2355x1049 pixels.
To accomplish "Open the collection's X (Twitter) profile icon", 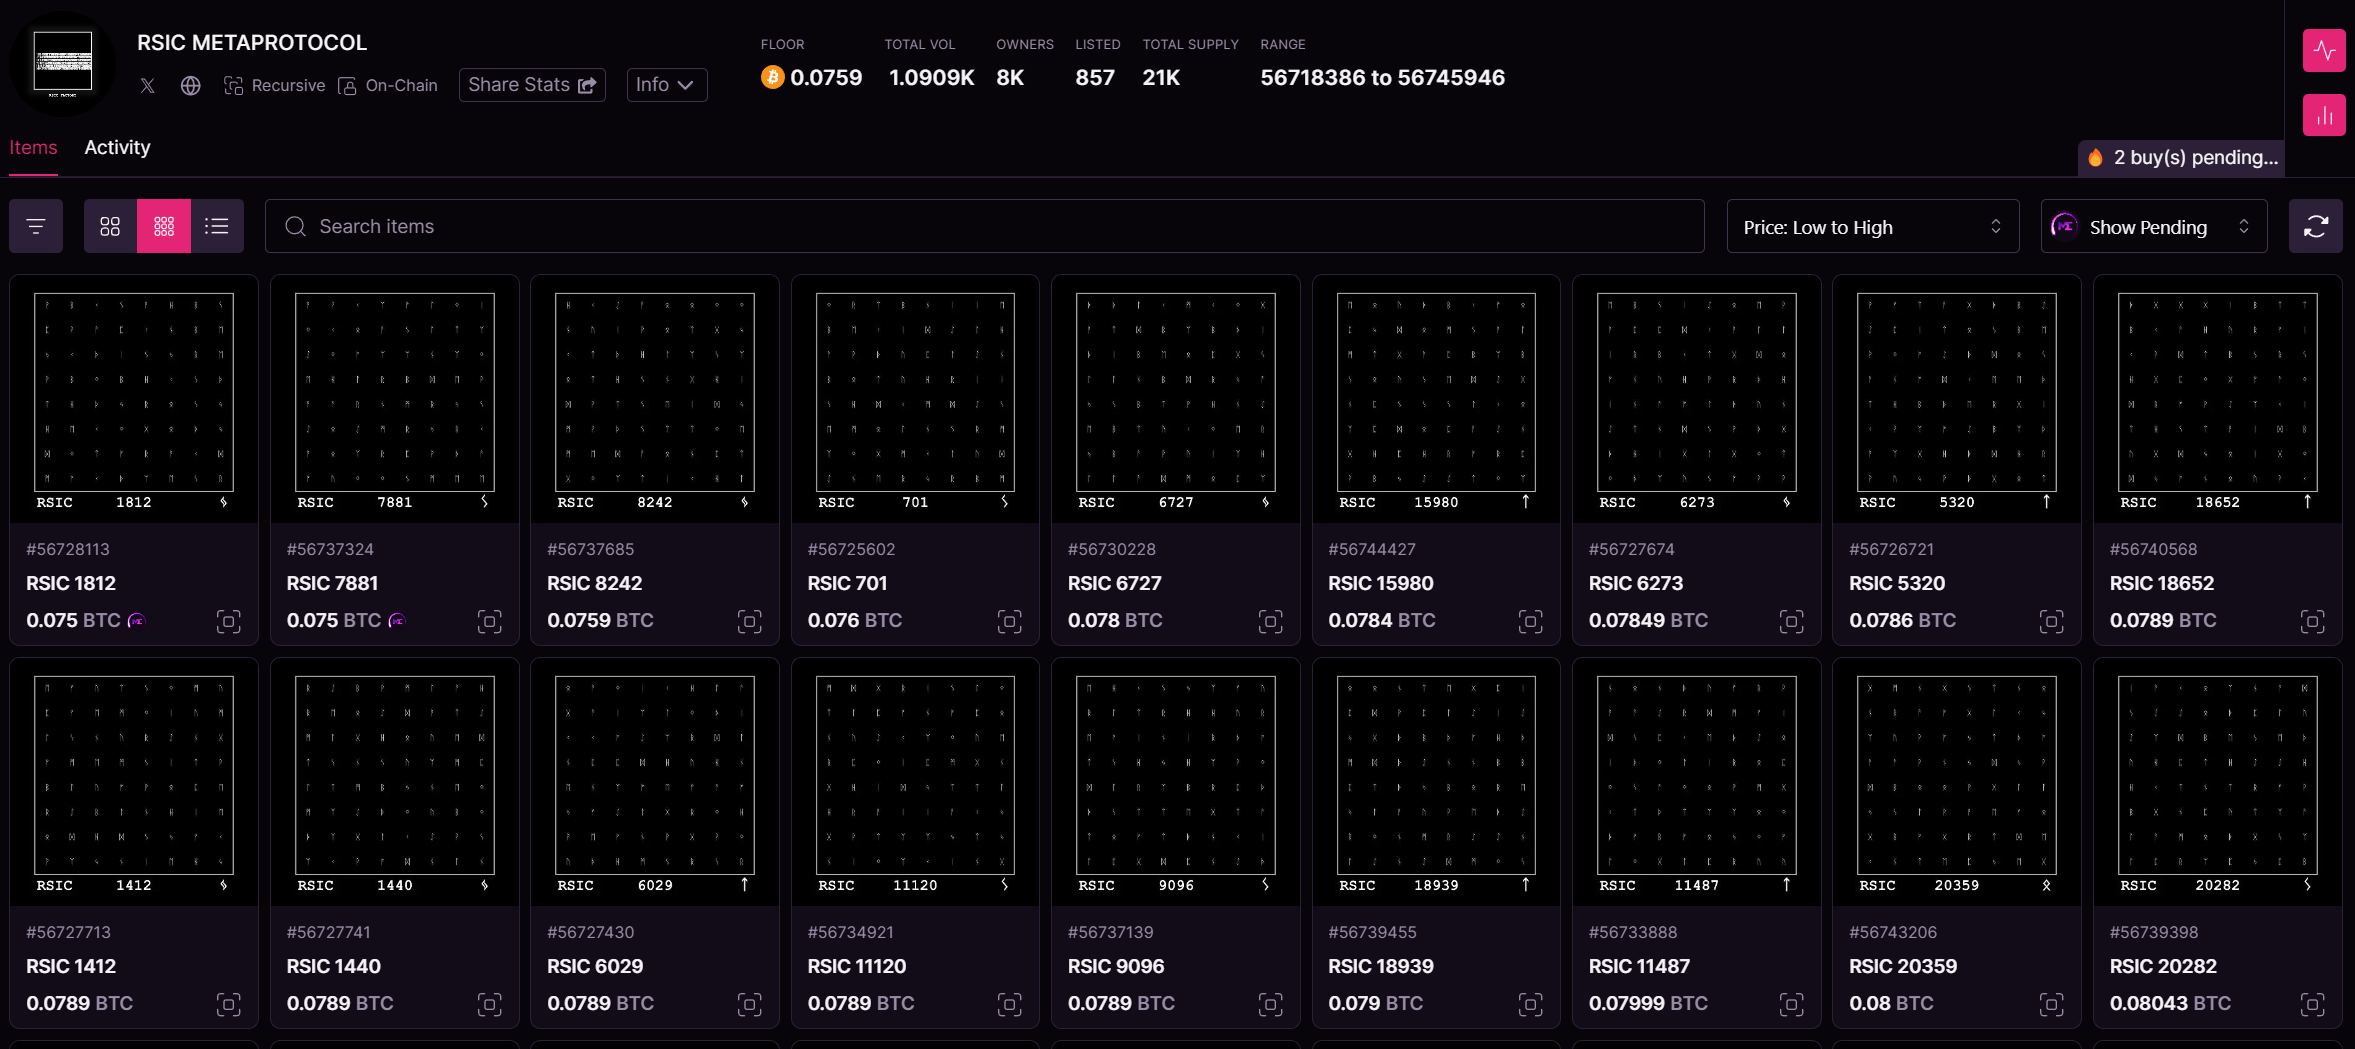I will pyautogui.click(x=148, y=86).
